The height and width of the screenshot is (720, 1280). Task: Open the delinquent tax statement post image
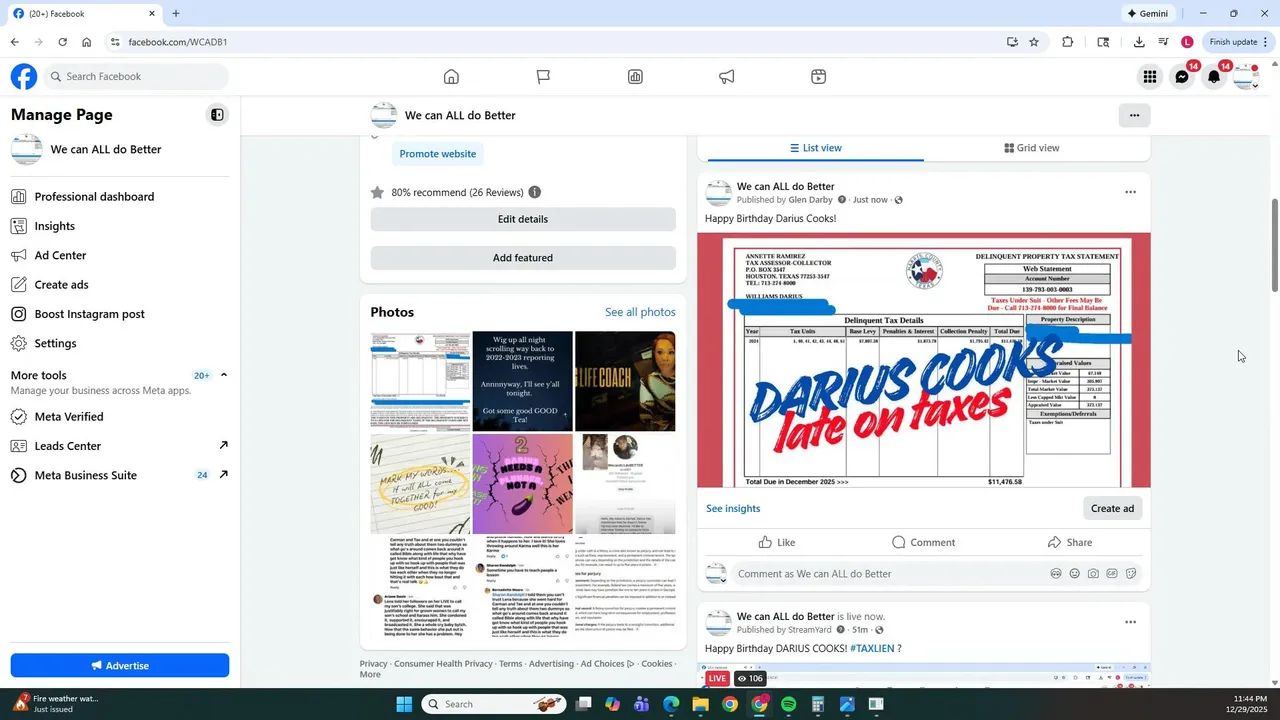[924, 361]
